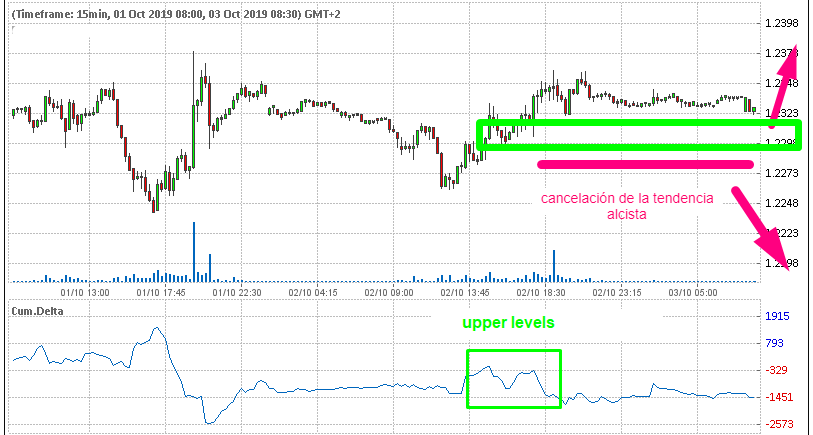The width and height of the screenshot is (813, 435).
Task: Select the green box in Cum.Delta panel
Action: coord(513,378)
